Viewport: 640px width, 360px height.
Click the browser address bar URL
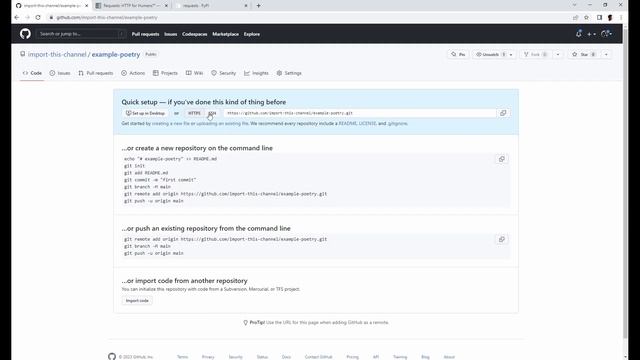click(x=107, y=18)
